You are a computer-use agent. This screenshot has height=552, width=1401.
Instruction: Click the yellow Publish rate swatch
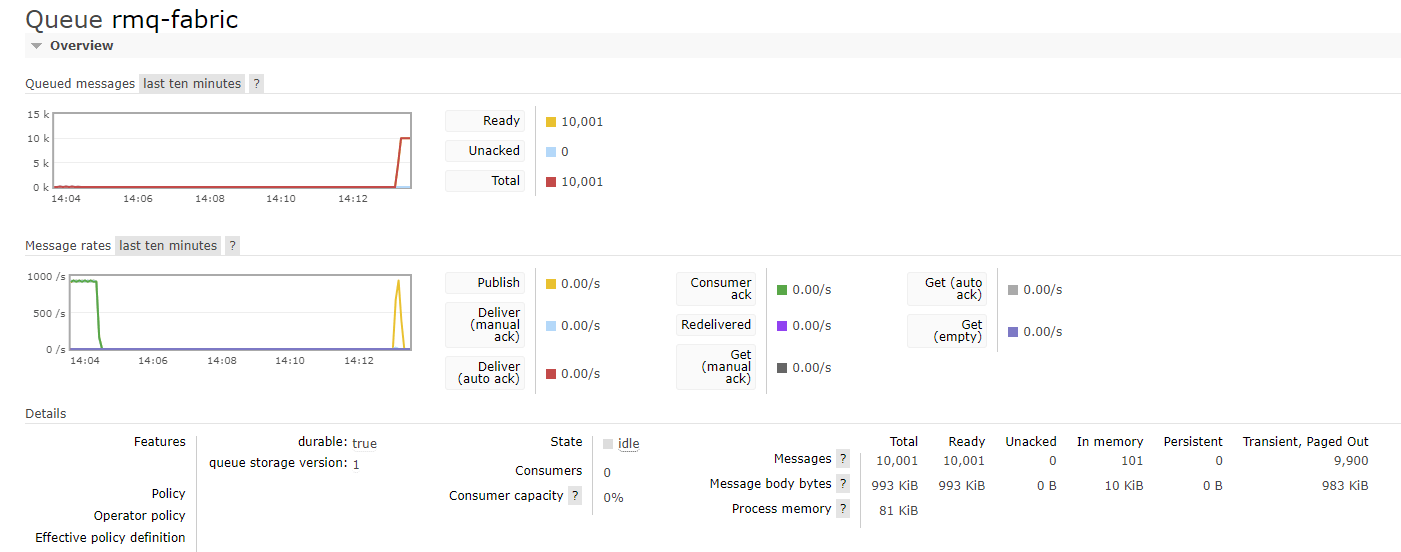pos(551,284)
